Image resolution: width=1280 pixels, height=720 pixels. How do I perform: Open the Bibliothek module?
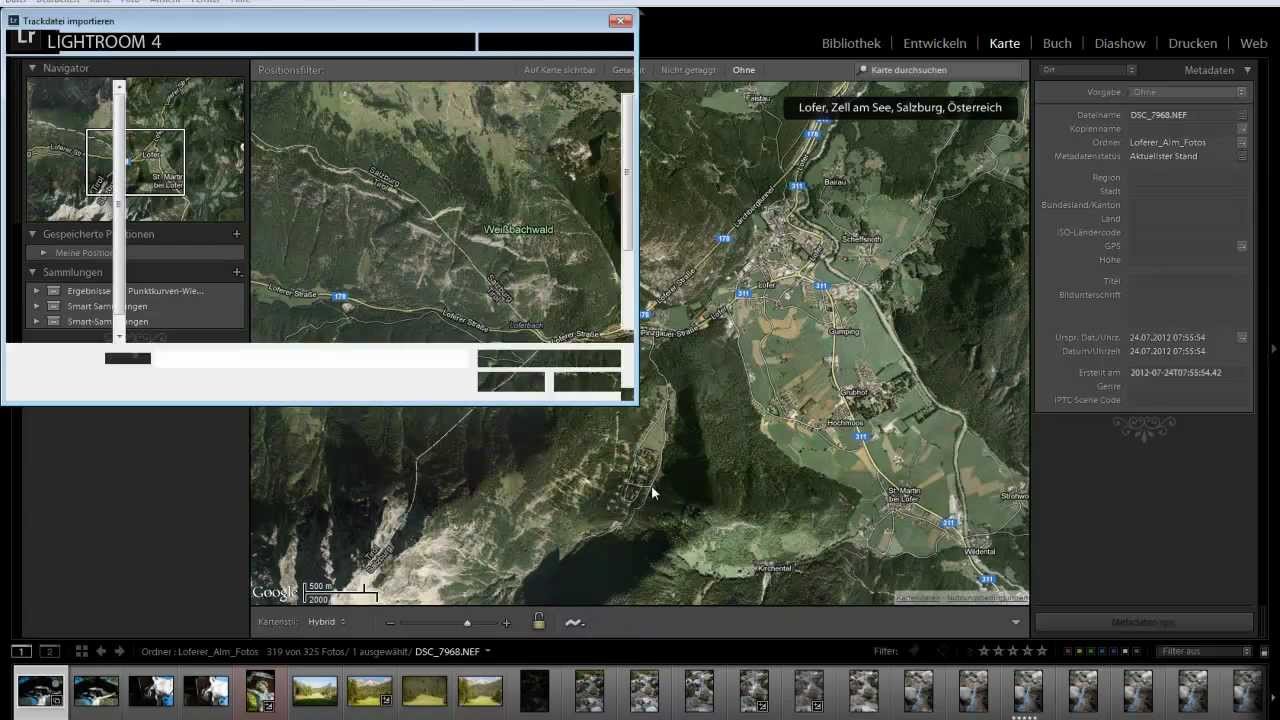851,43
